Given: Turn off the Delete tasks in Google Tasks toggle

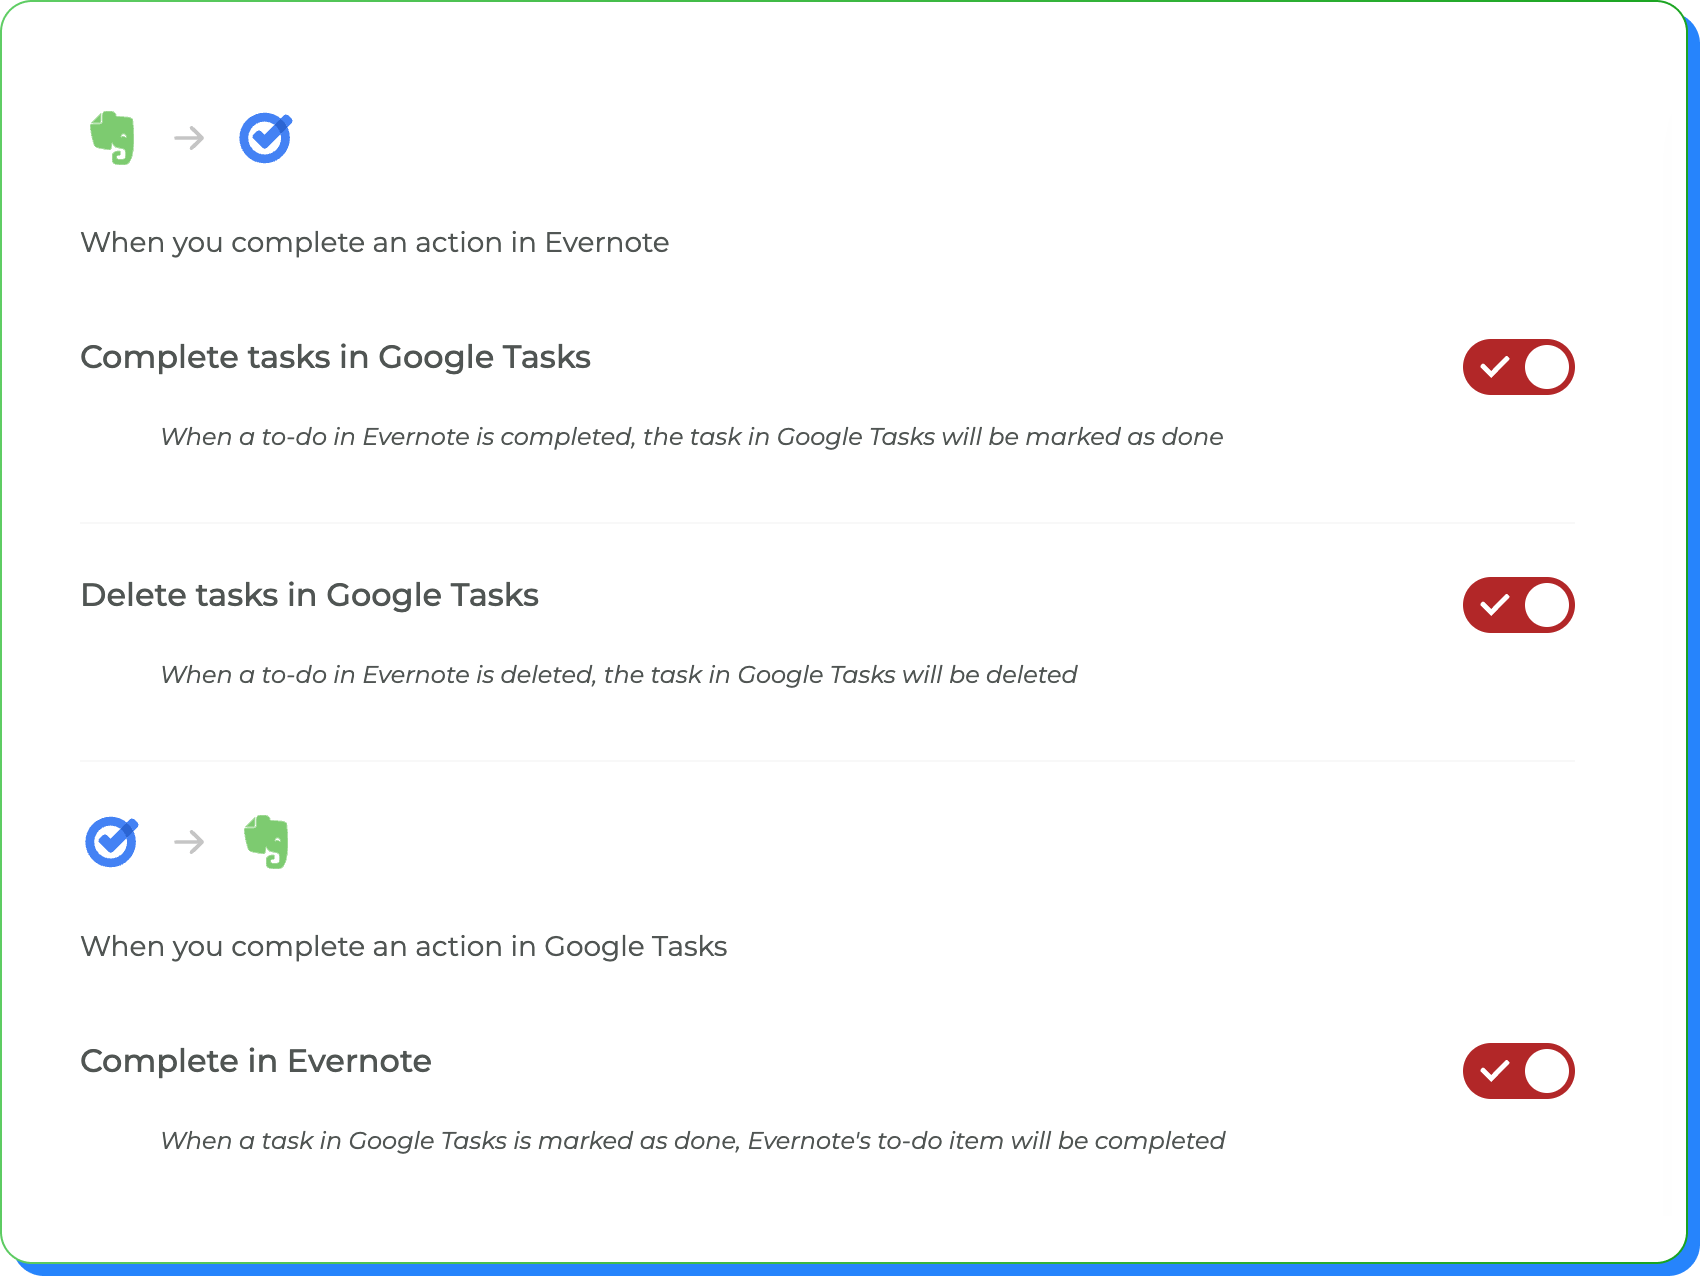Looking at the screenshot, I should click(1518, 605).
